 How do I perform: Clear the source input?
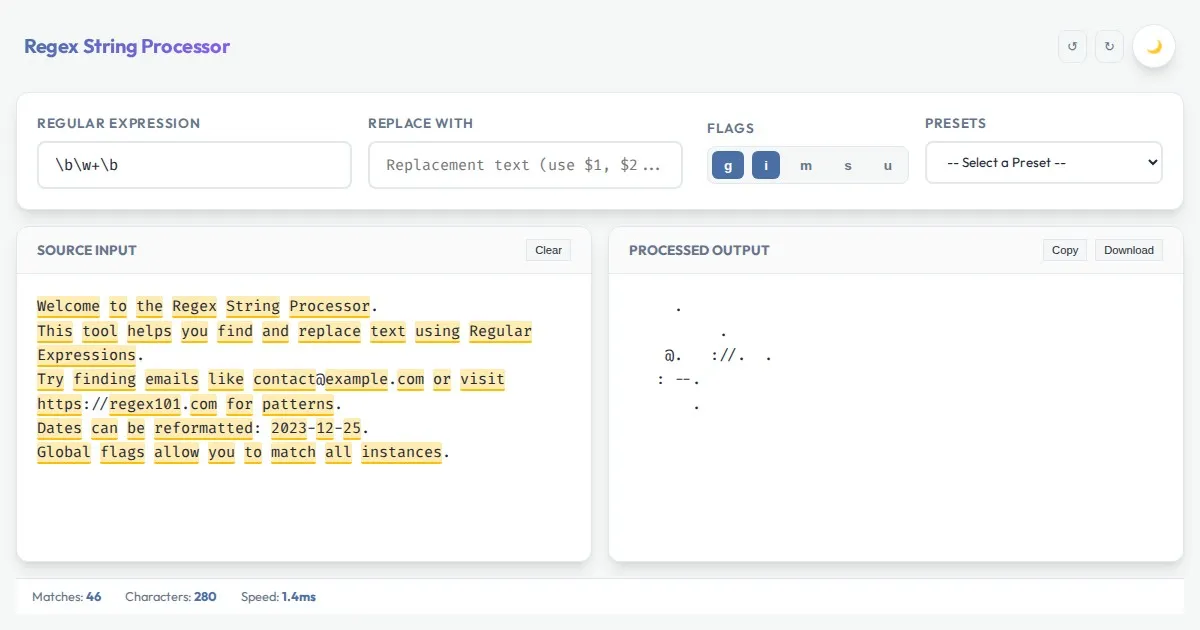548,250
